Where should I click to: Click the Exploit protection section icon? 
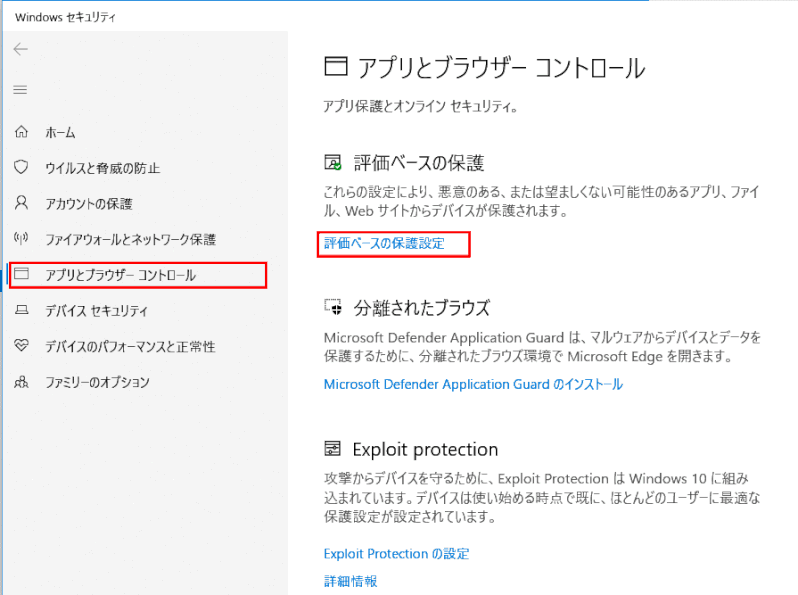333,448
